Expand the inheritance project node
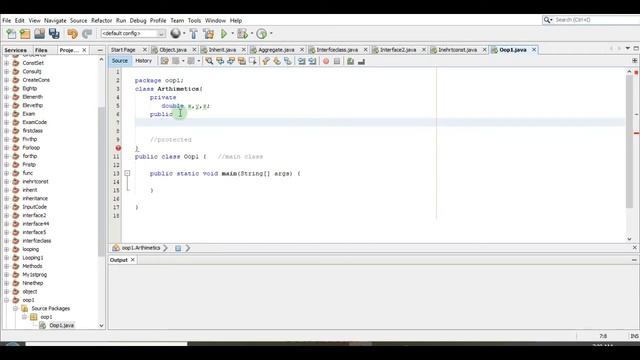Screen dimensions: 640x360 [x=7, y=198]
